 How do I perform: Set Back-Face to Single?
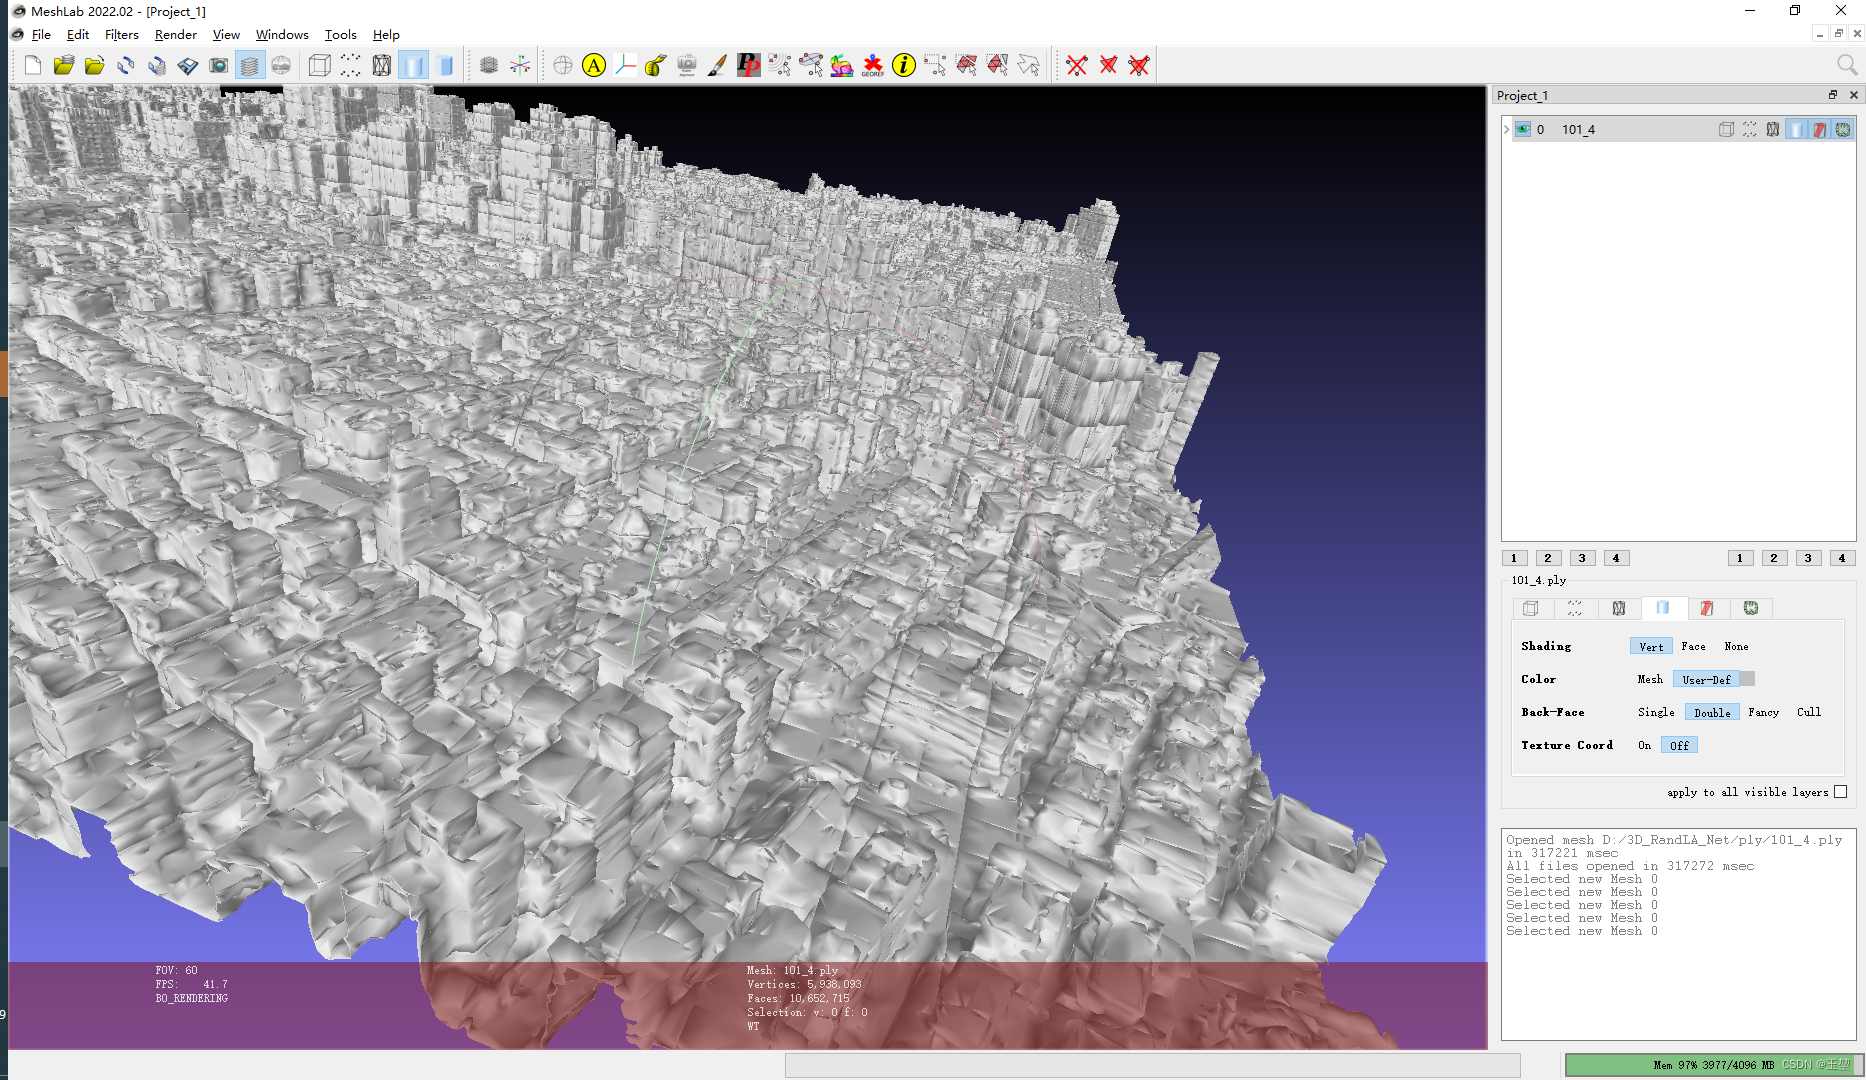click(x=1656, y=712)
